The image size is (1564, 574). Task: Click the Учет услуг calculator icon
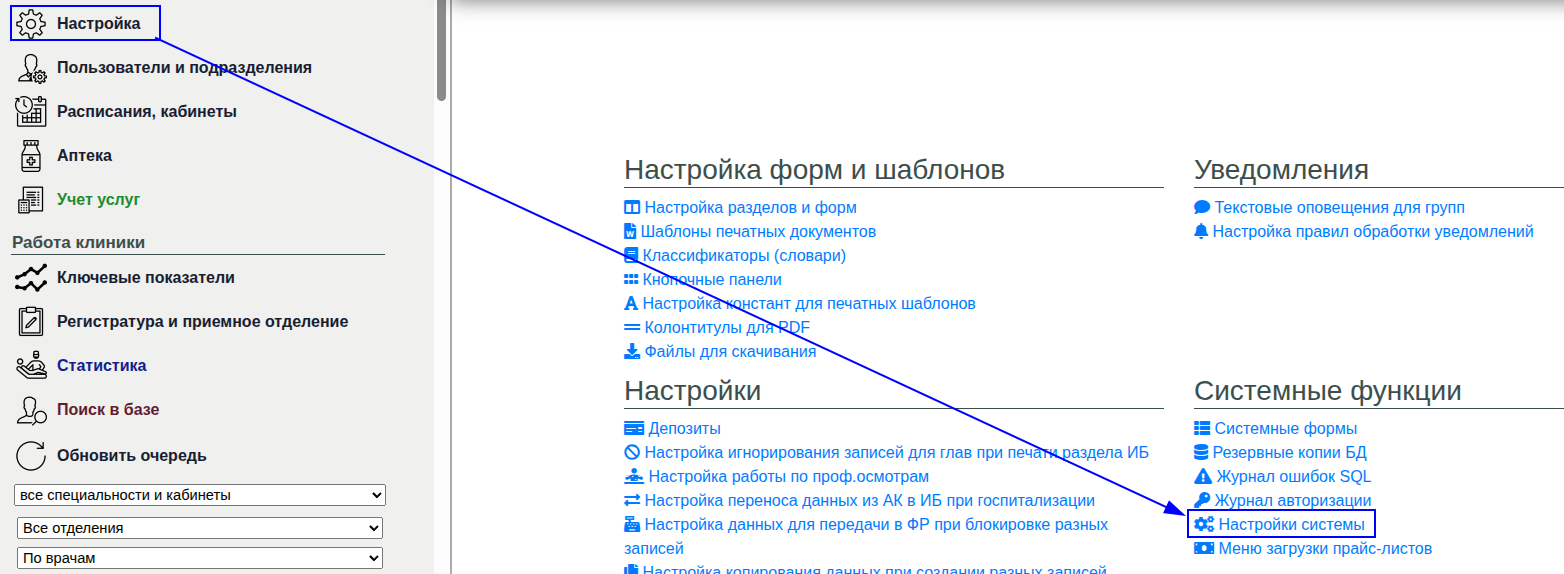[x=32, y=200]
